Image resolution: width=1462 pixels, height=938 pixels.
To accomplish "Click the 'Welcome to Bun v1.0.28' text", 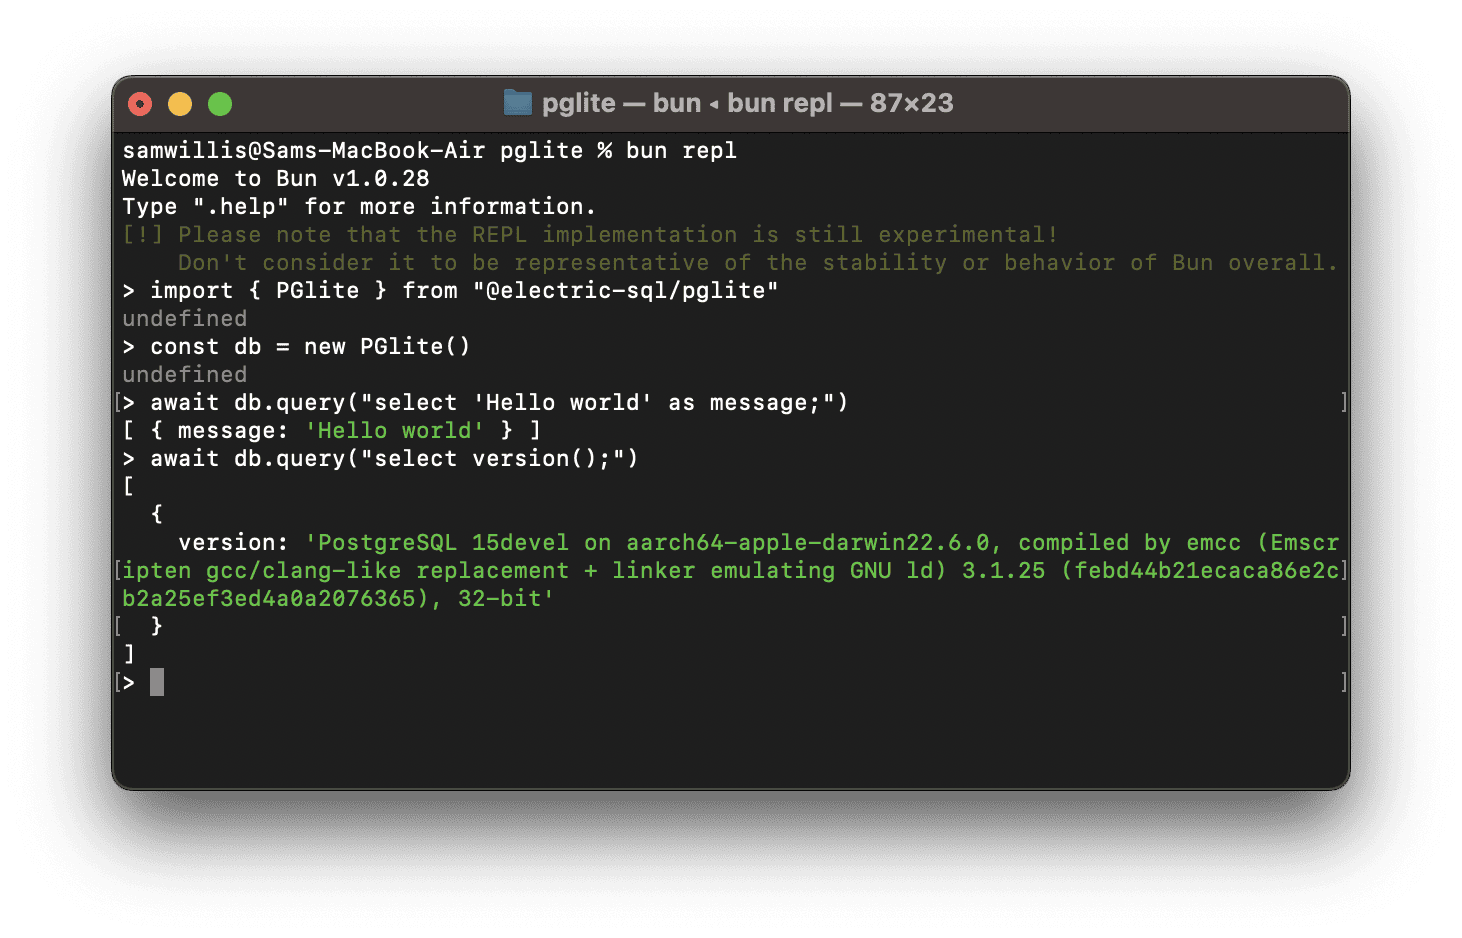I will point(274,178).
